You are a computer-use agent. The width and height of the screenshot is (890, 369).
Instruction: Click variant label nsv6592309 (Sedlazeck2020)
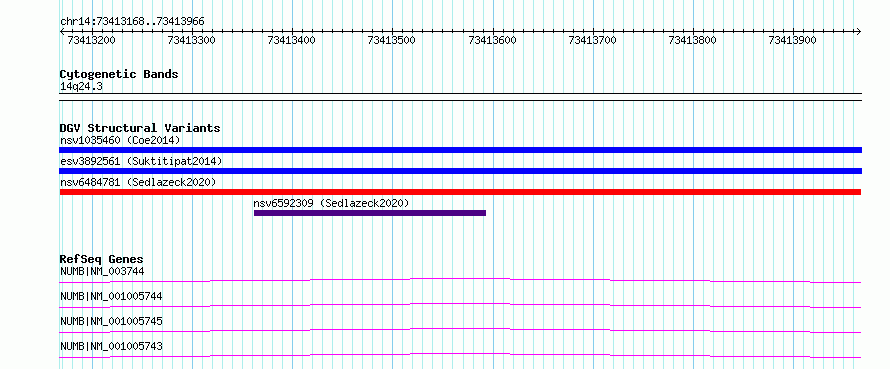(331, 203)
